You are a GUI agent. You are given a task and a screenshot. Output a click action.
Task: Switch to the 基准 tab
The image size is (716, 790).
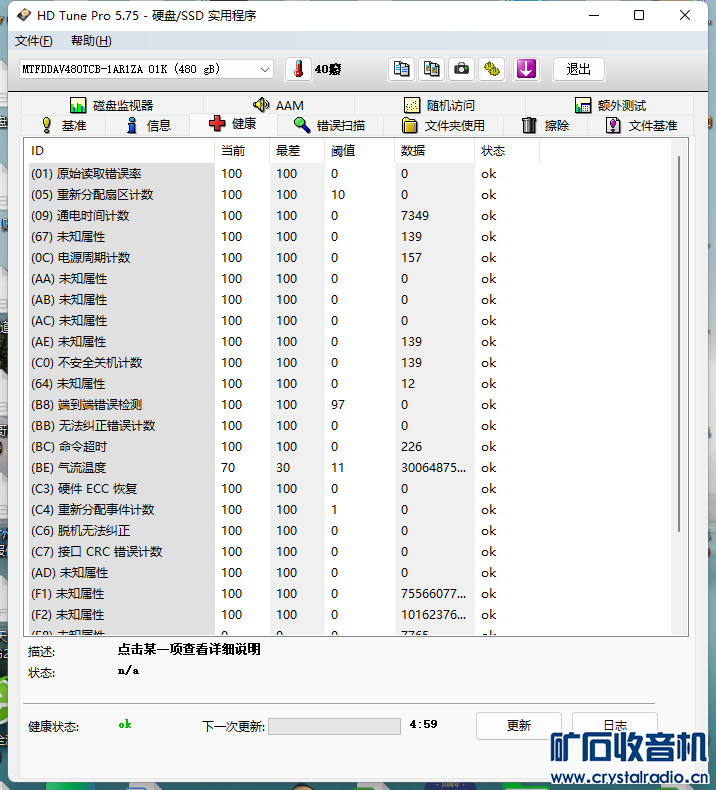coord(63,125)
